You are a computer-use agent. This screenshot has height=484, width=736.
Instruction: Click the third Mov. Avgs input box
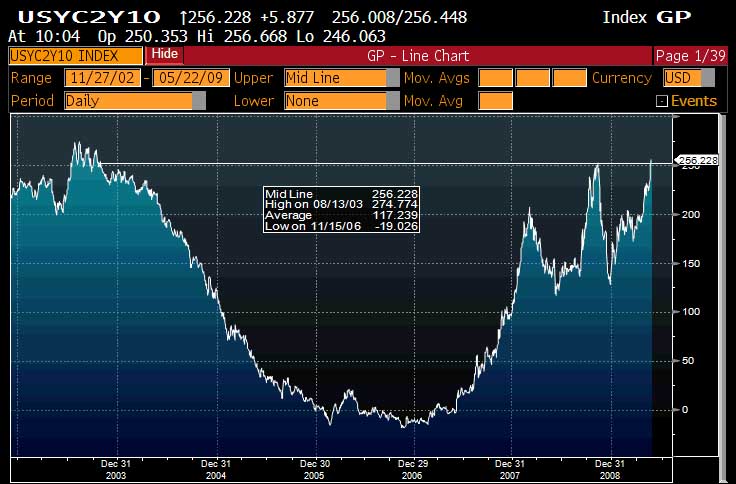click(569, 78)
